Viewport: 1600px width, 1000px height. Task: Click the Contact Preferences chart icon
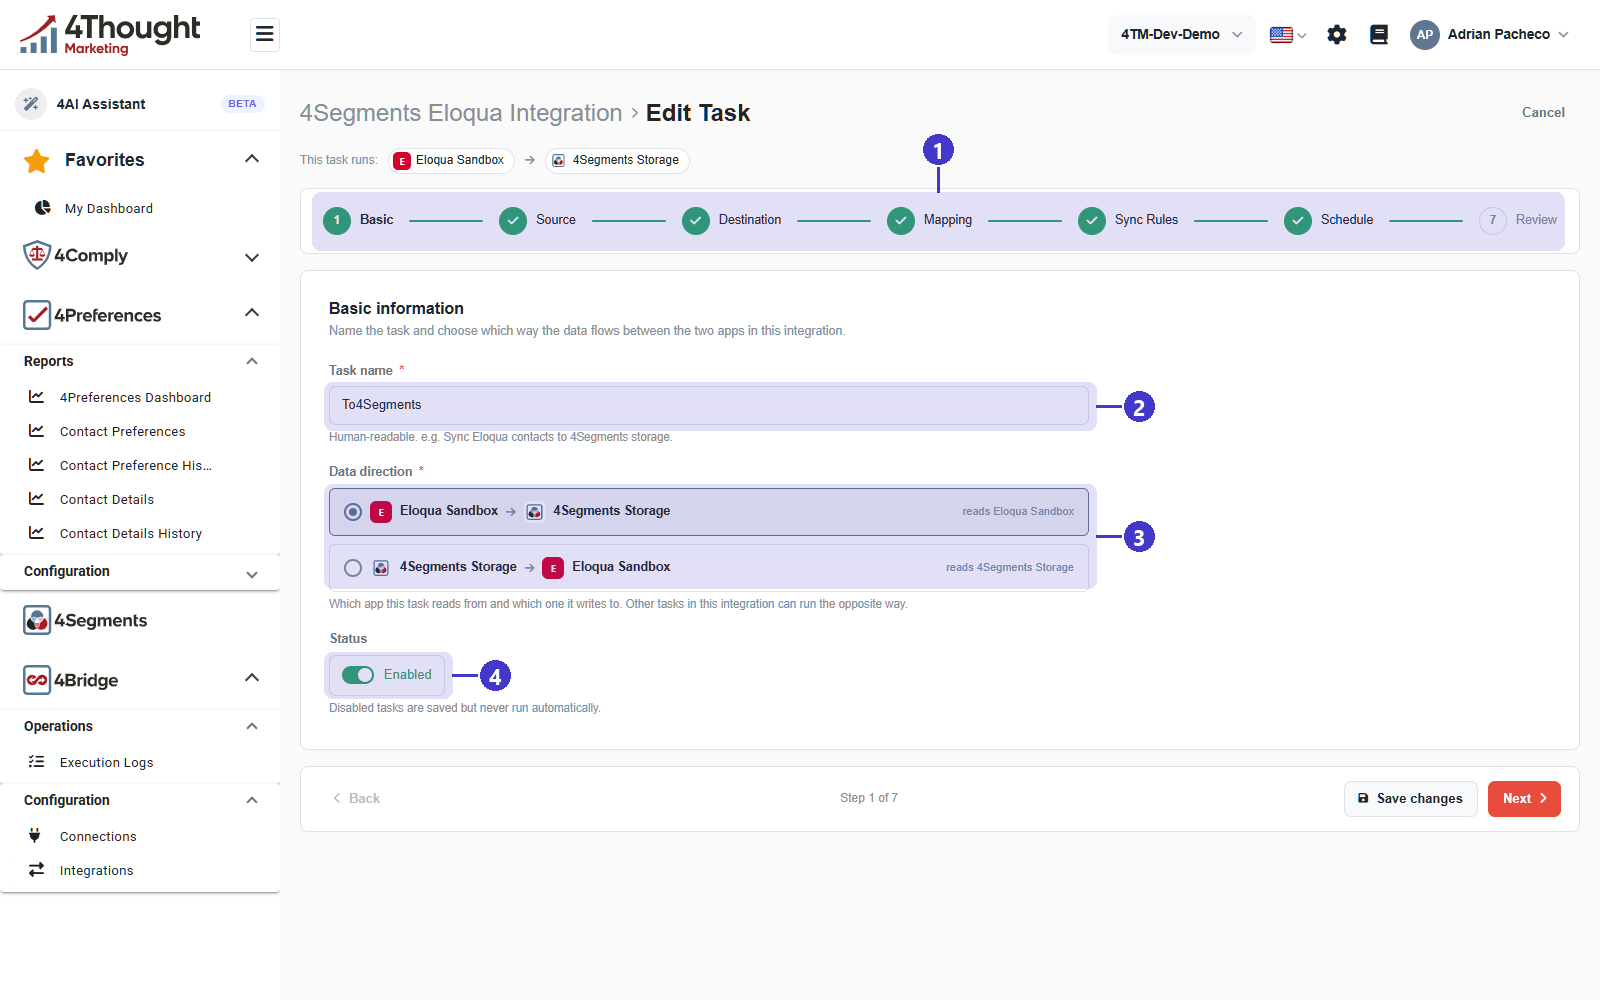pyautogui.click(x=37, y=431)
